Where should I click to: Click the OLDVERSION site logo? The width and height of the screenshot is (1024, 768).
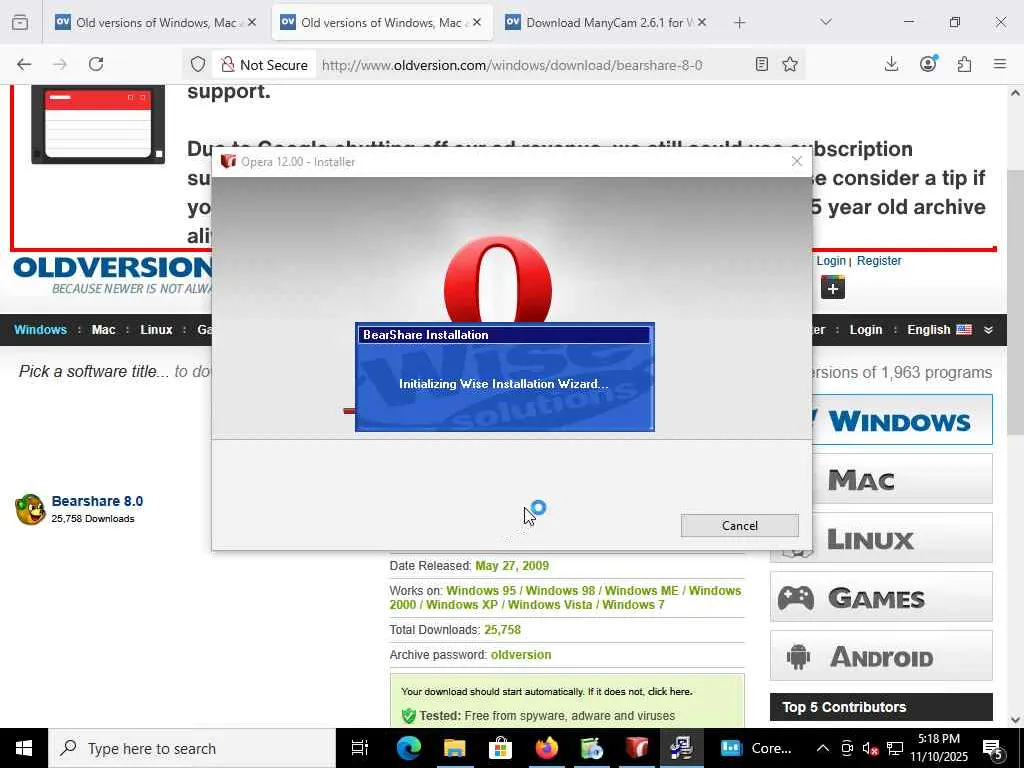coord(112,274)
